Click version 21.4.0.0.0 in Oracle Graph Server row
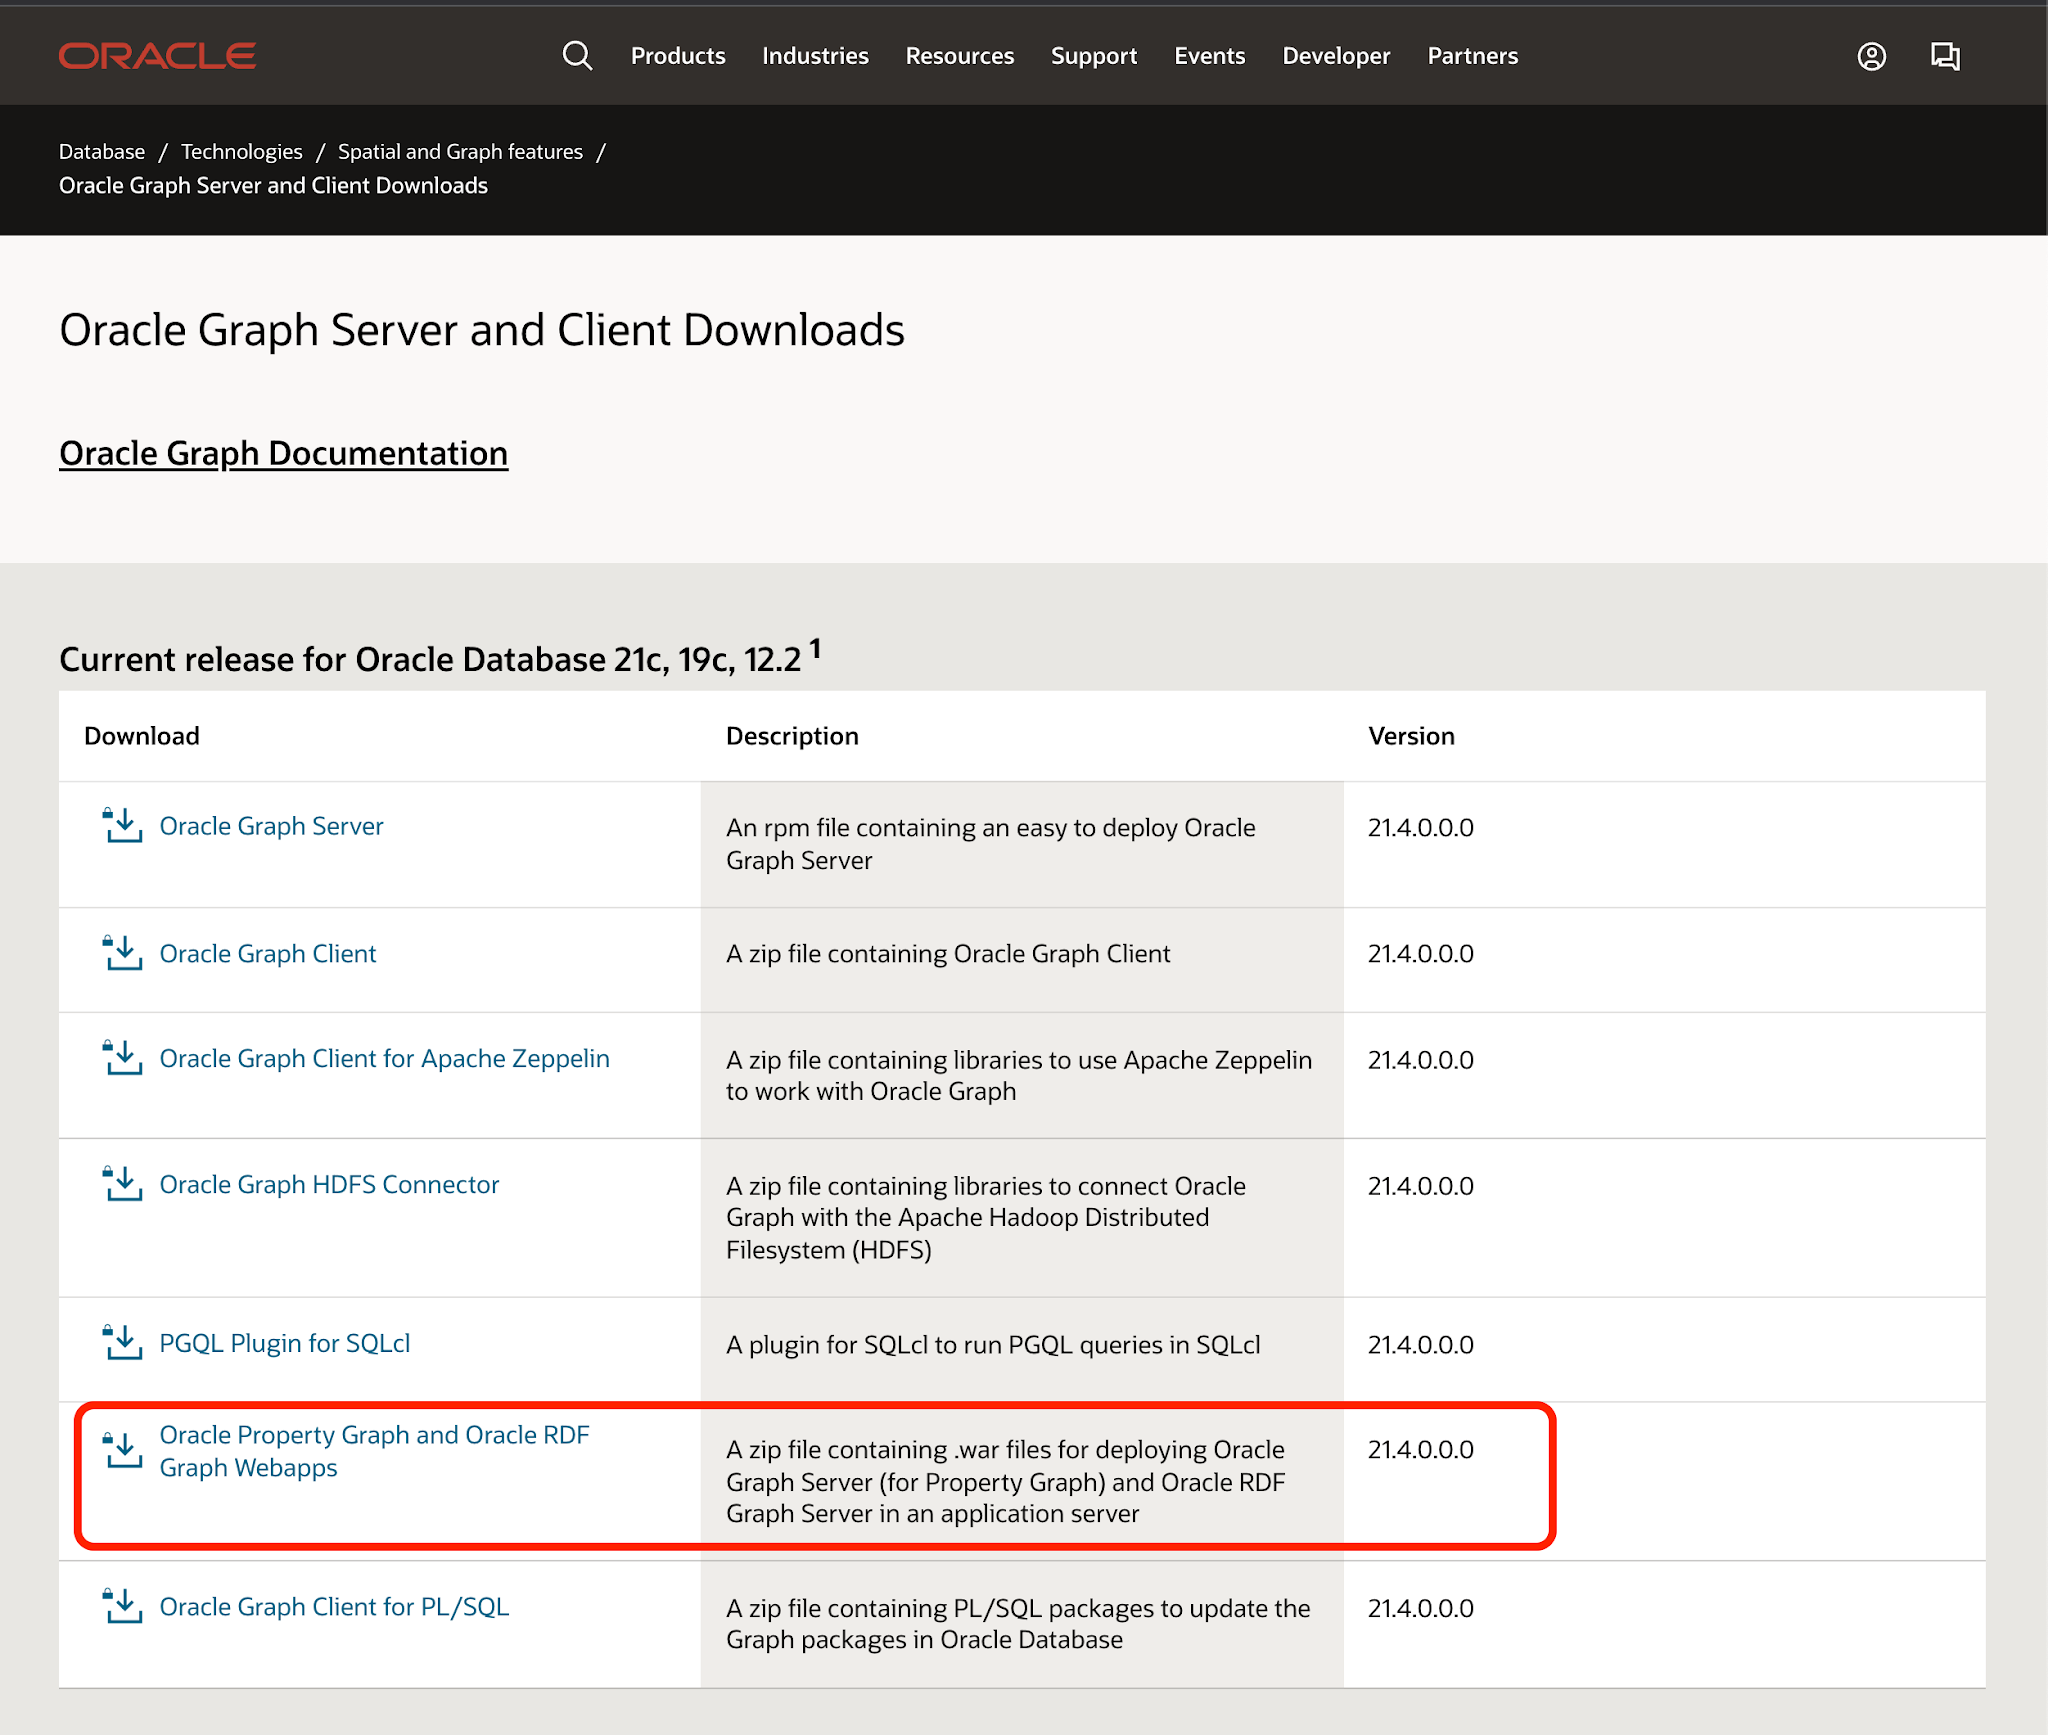 click(x=1420, y=827)
